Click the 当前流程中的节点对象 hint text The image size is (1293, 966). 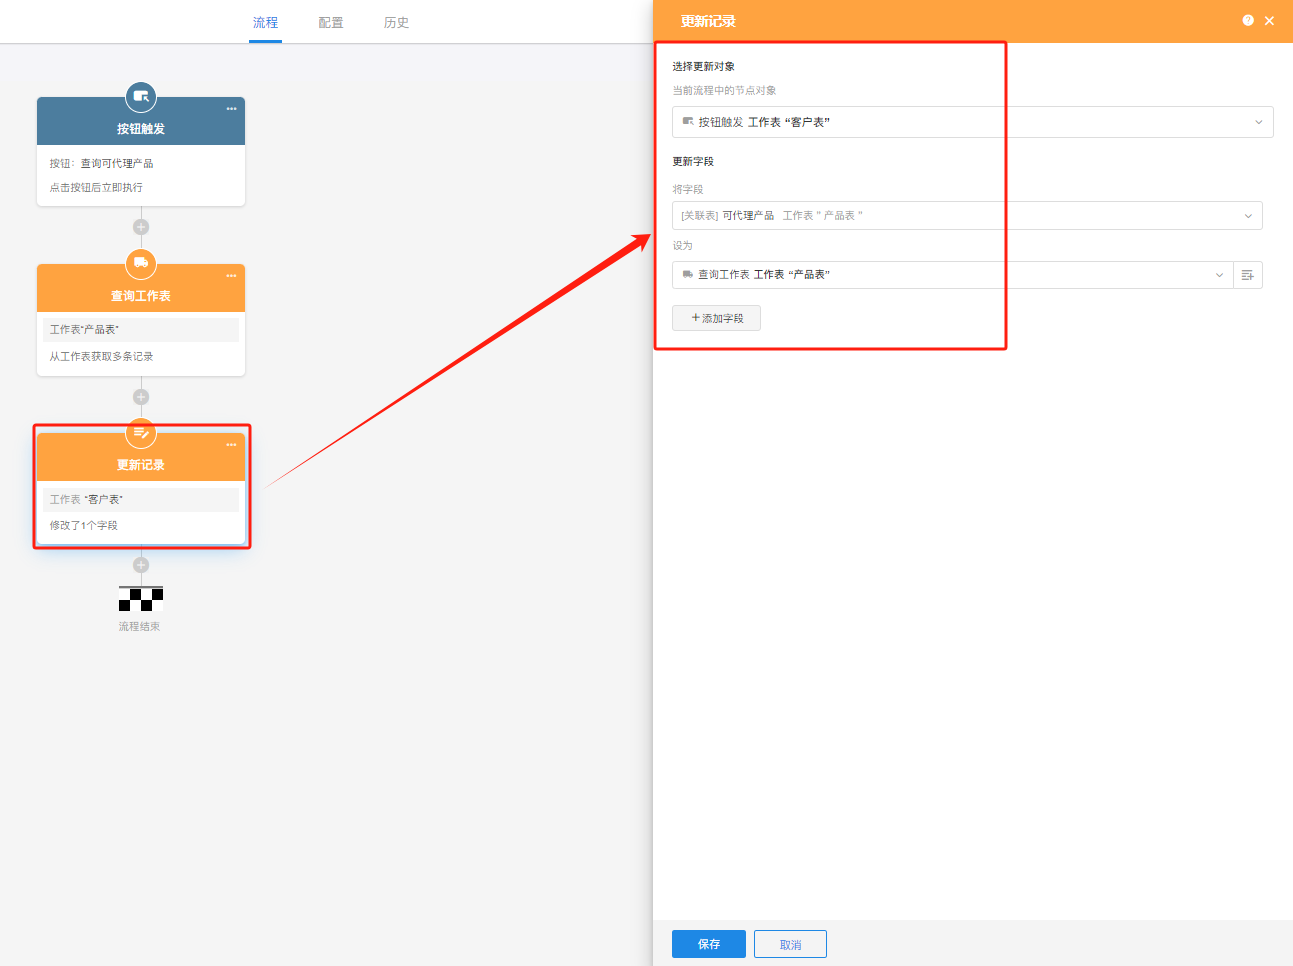(724, 90)
